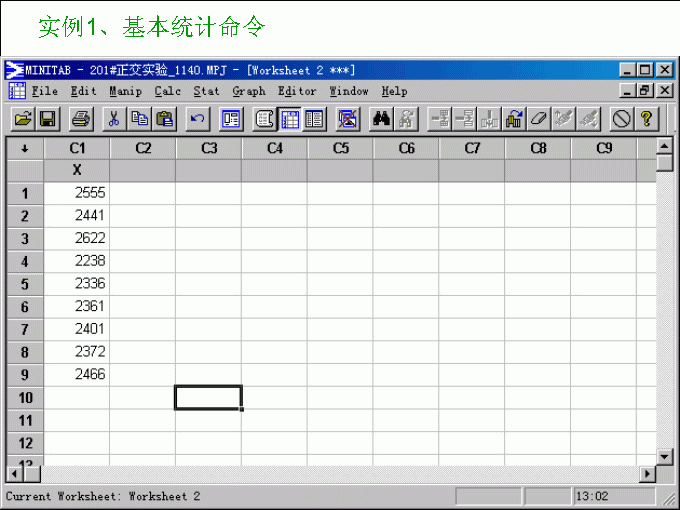680x510 pixels.
Task: Paste using the clipboard icon
Action: pos(165,118)
